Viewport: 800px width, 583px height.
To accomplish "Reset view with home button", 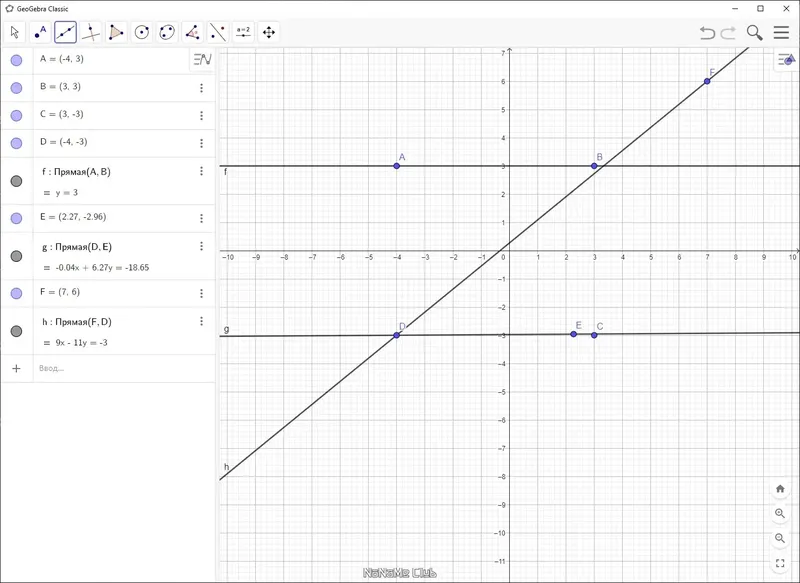I will tap(780, 489).
